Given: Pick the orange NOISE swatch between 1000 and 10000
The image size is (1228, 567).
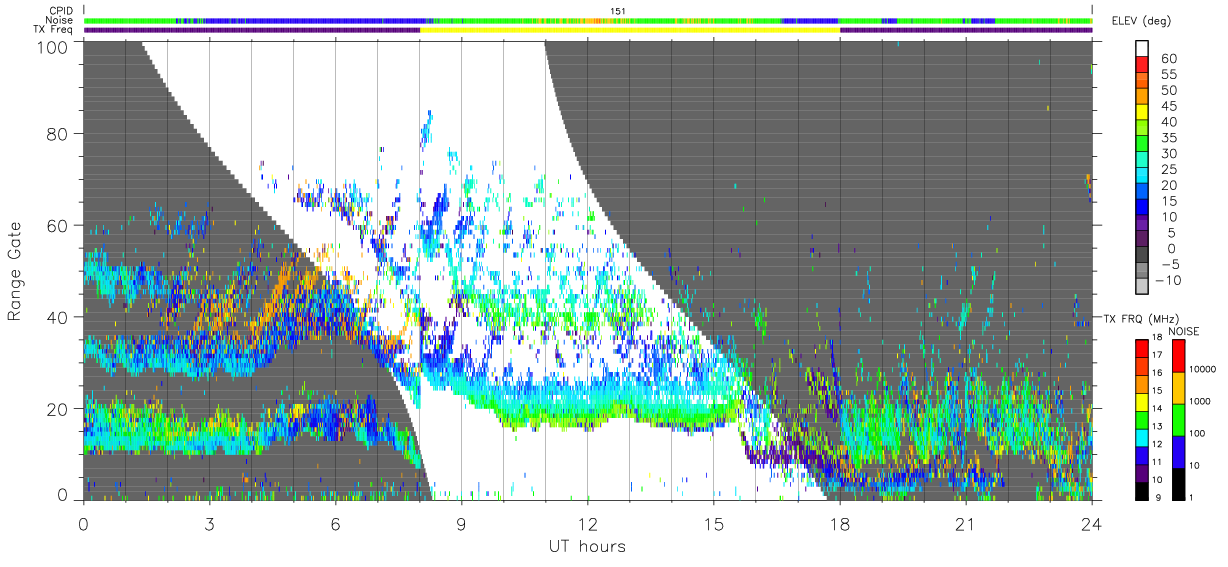Looking at the screenshot, I should coord(1178,387).
